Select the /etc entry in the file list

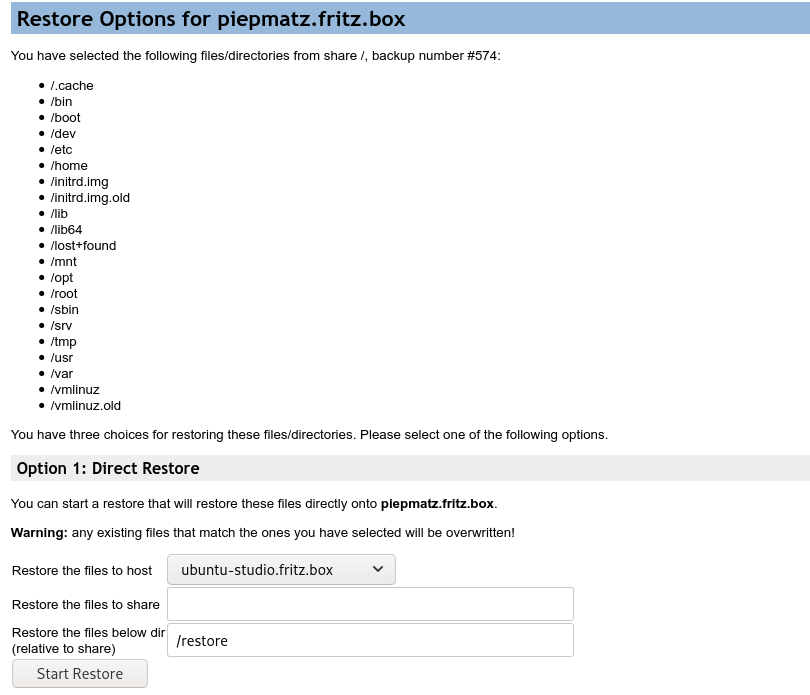(63, 149)
